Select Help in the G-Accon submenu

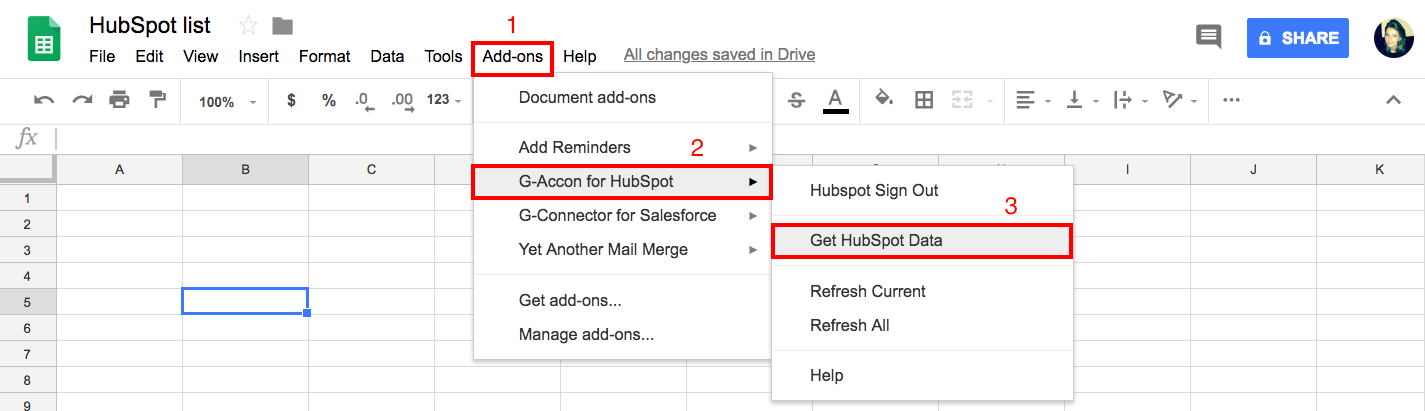pyautogui.click(x=922, y=375)
